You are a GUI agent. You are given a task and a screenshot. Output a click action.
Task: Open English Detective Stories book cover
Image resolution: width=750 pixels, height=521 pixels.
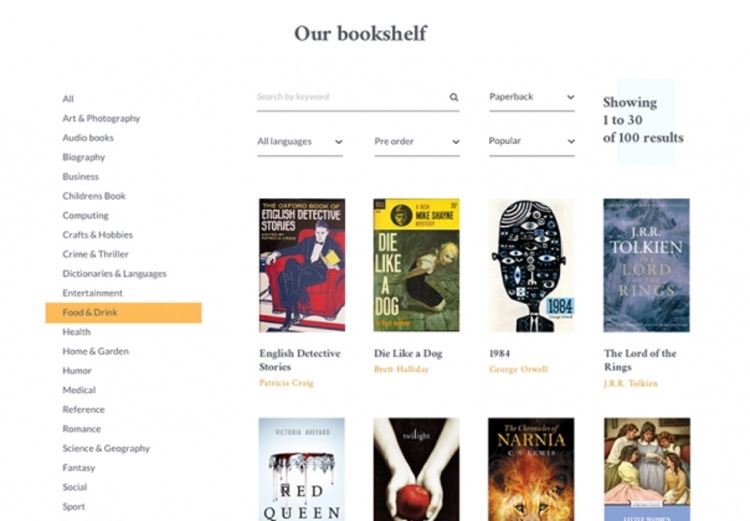(302, 265)
